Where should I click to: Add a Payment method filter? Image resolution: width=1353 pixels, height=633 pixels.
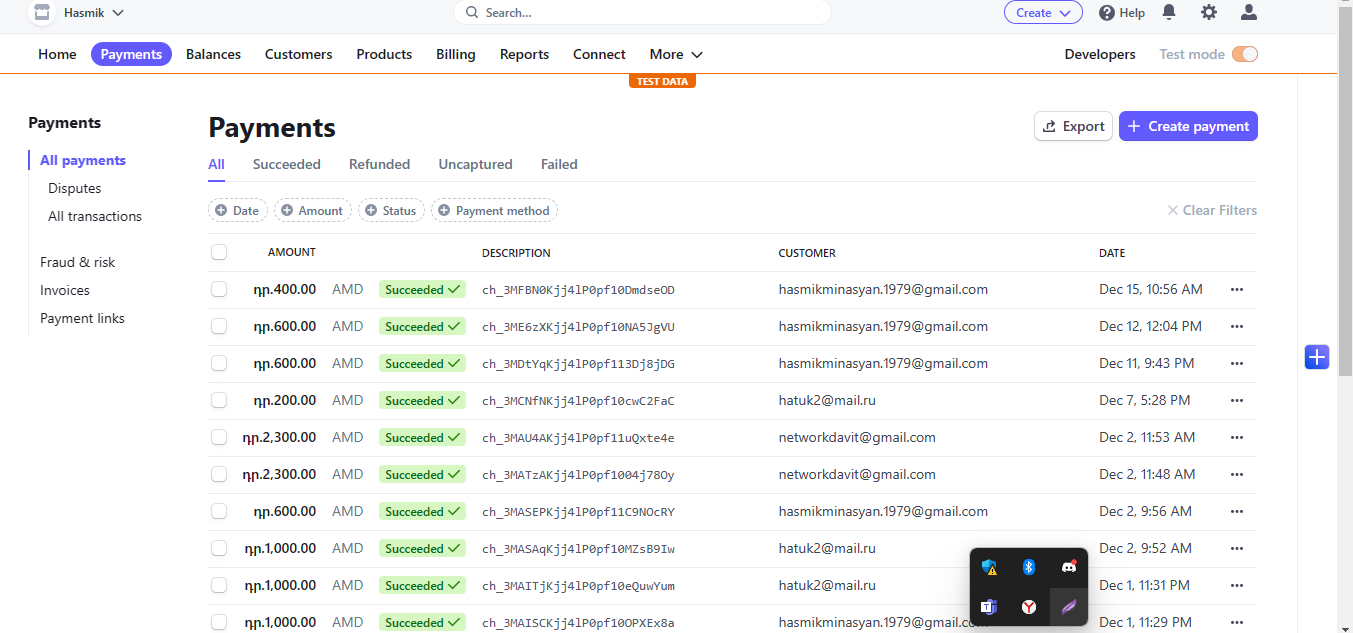tap(494, 210)
